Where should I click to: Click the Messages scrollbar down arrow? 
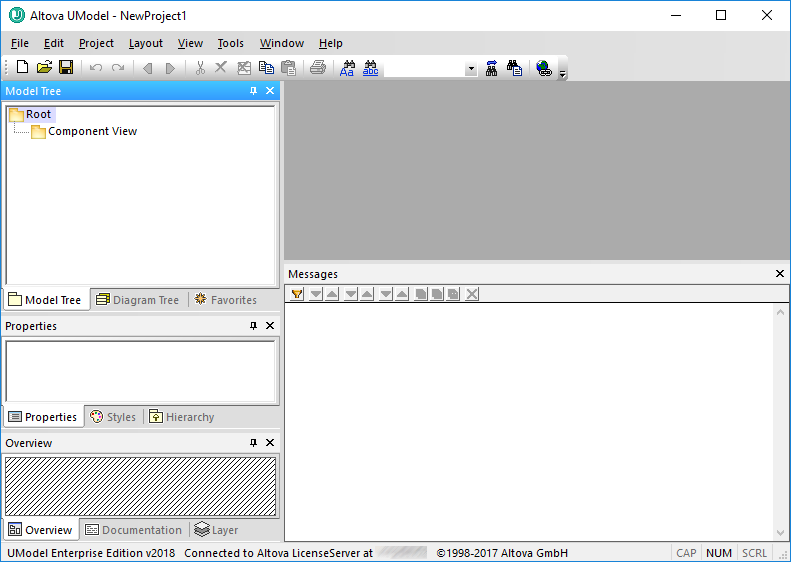[781, 533]
